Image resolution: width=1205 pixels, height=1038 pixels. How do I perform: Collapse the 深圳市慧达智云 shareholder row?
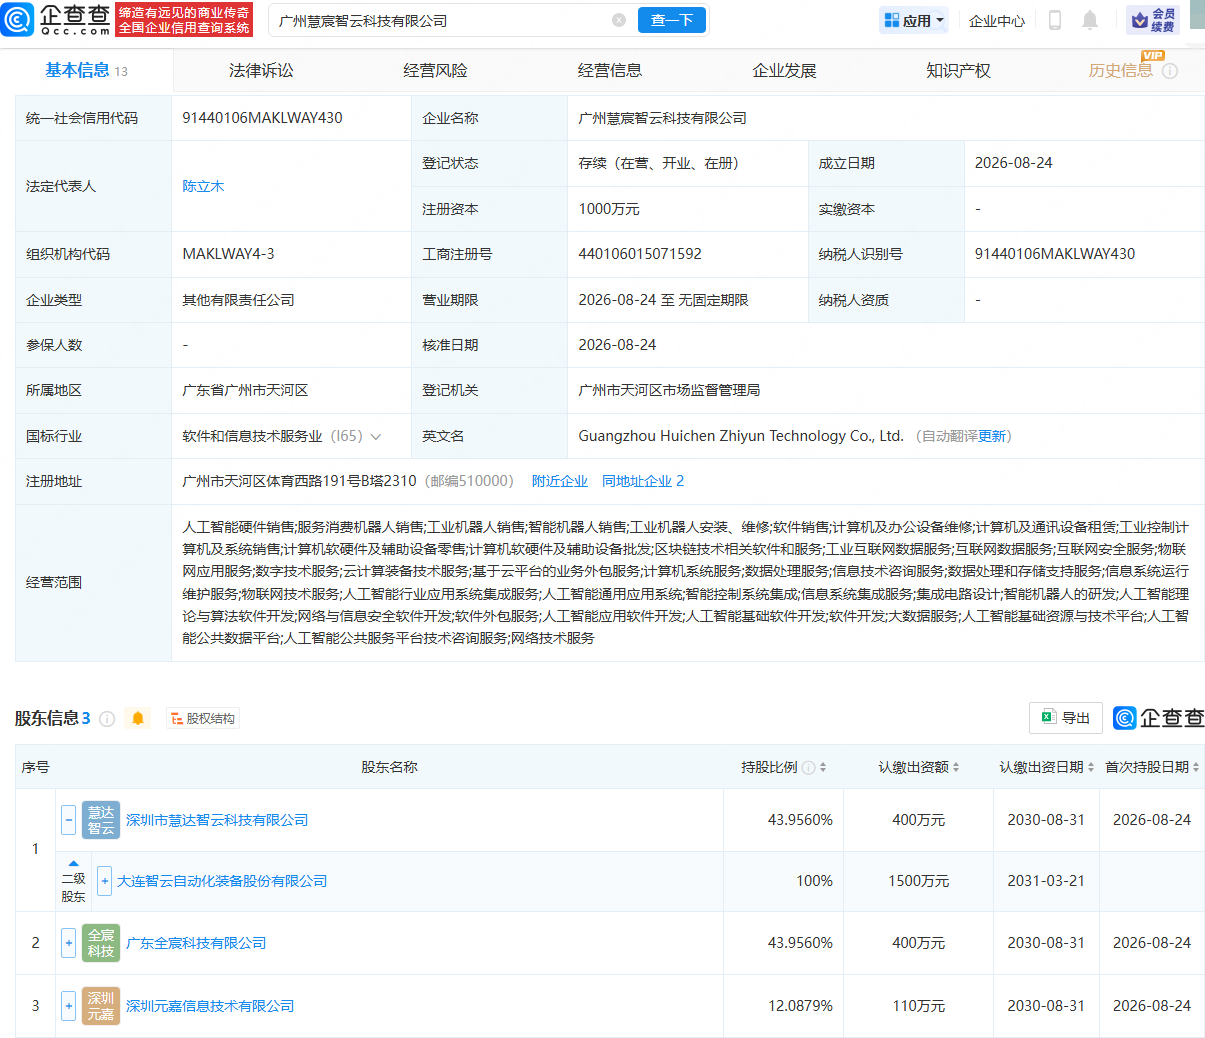tap(68, 820)
